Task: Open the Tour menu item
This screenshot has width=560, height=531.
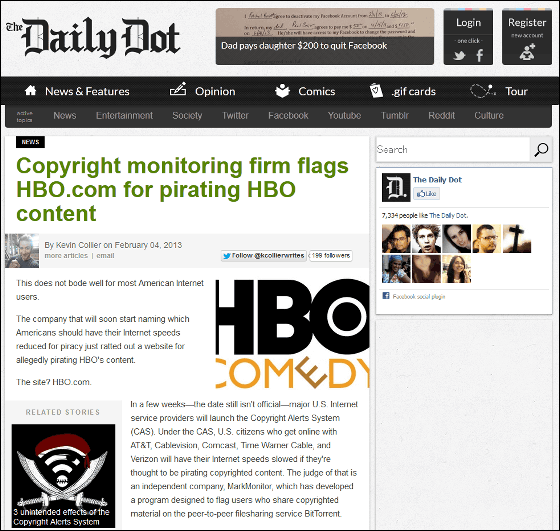Action: (516, 91)
